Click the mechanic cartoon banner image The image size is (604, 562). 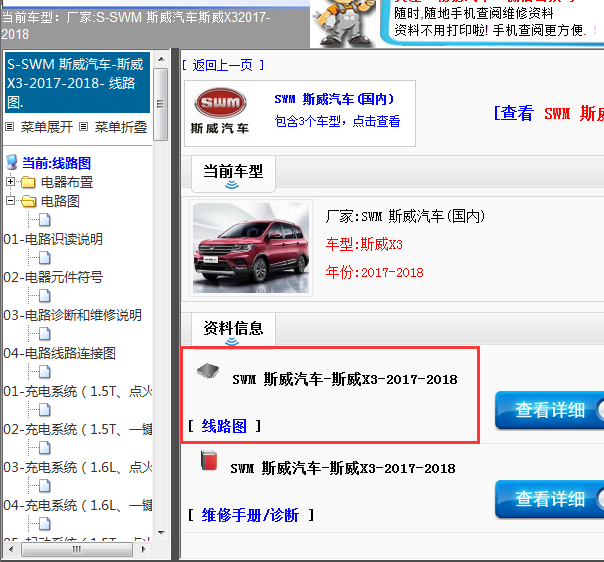(344, 22)
